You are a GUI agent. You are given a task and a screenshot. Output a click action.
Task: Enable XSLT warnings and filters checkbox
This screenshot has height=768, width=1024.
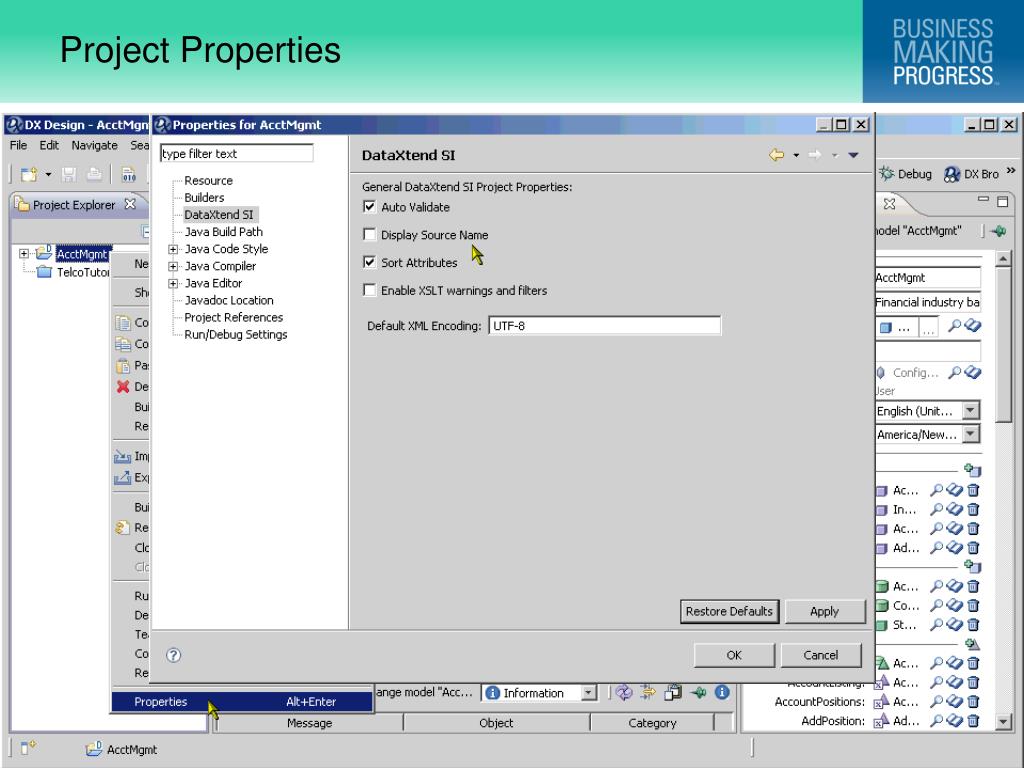tap(370, 290)
